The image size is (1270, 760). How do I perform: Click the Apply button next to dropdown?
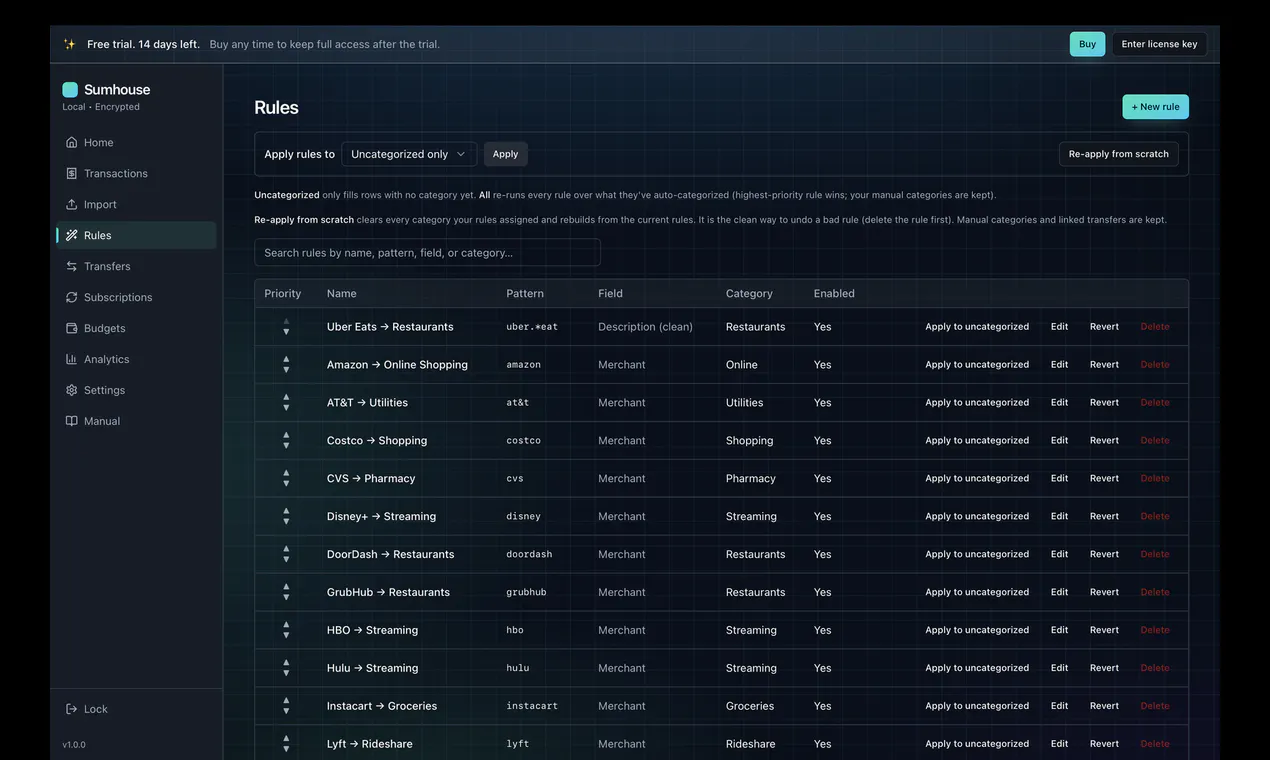pyautogui.click(x=505, y=154)
